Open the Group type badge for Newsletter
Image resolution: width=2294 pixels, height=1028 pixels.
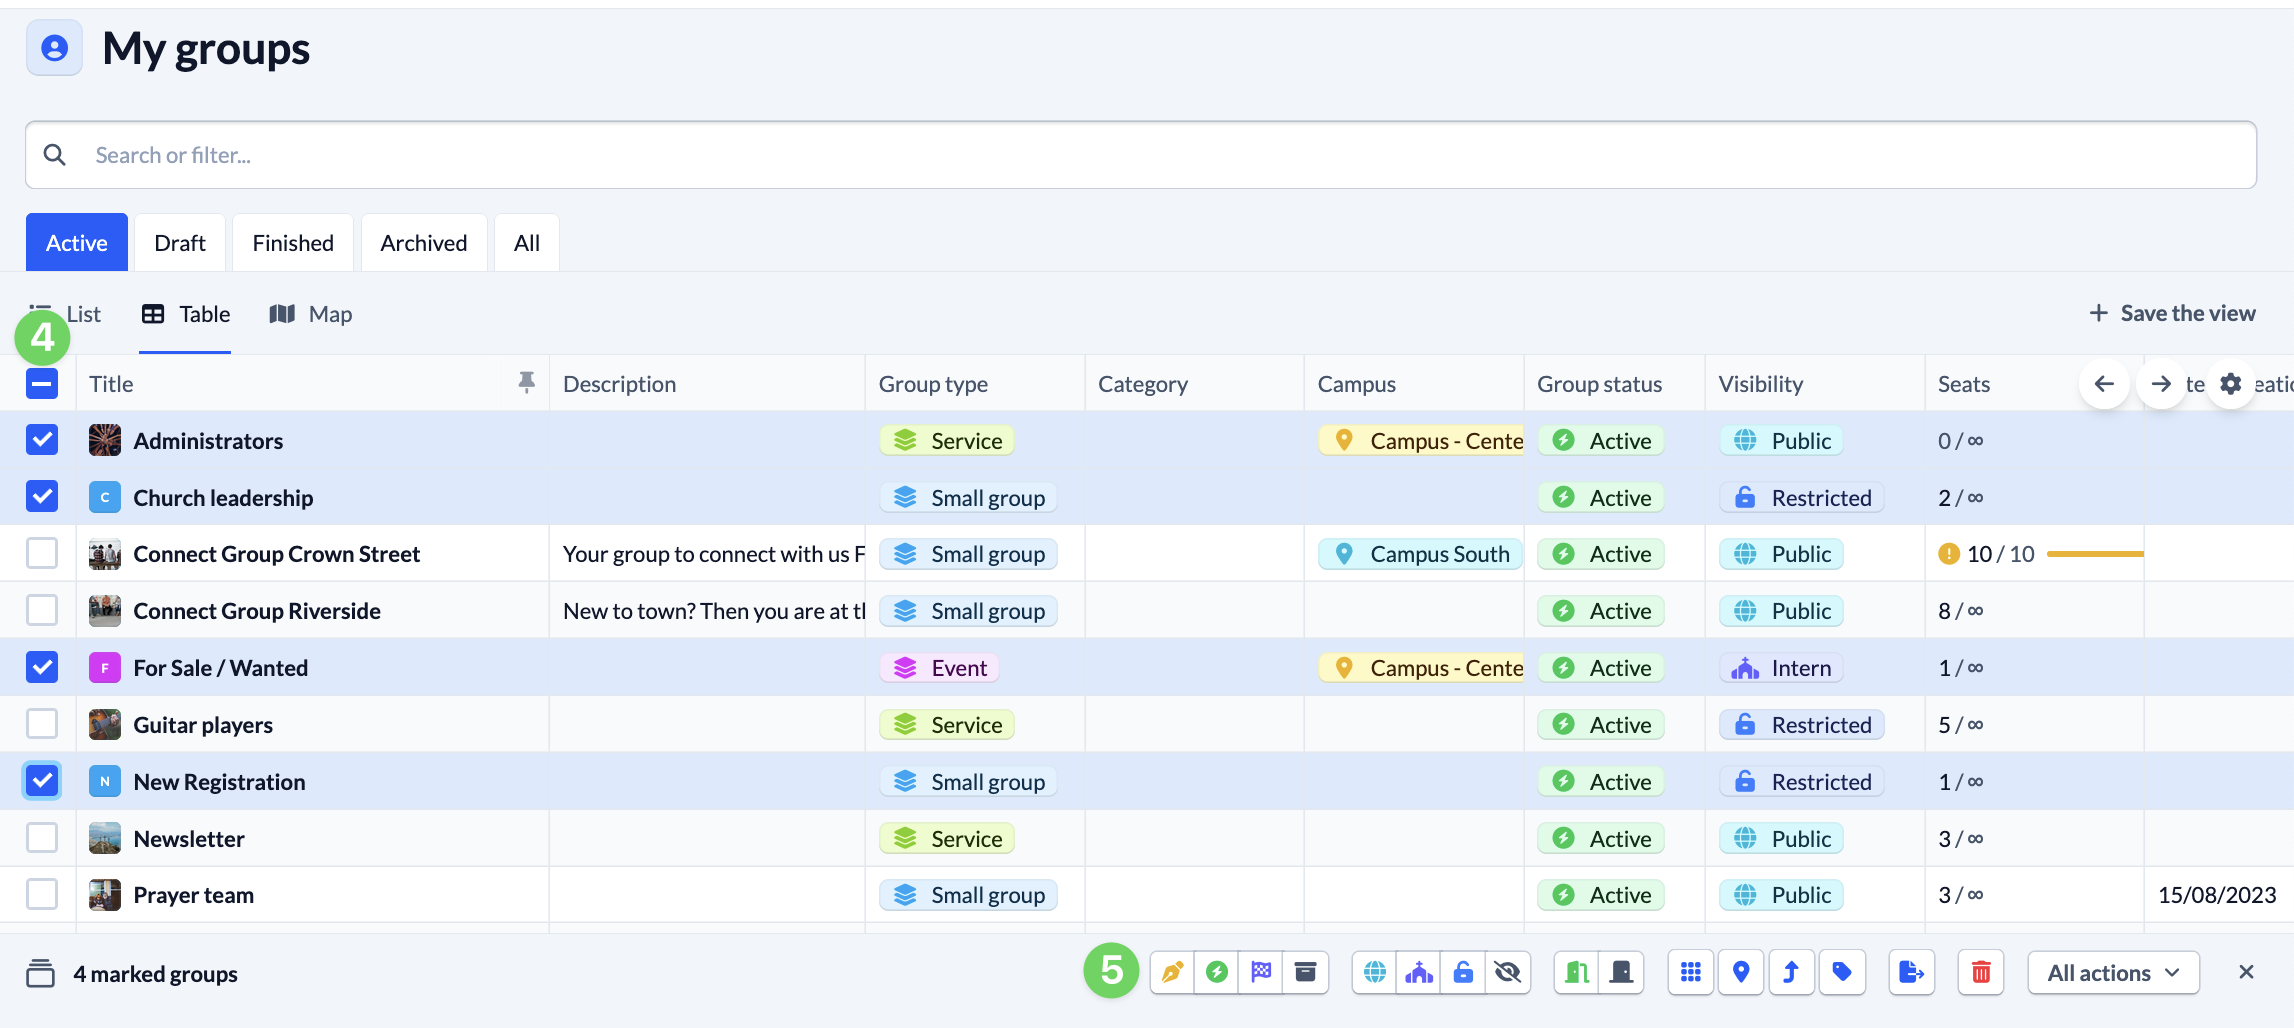[x=946, y=839]
